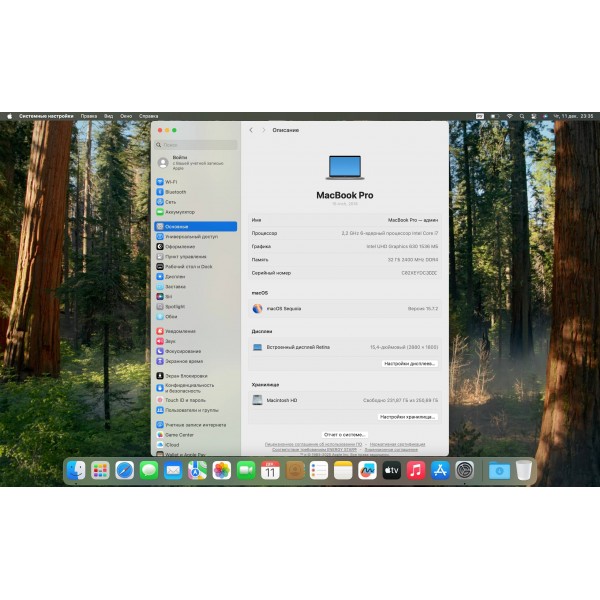Open the Вид (View) menu
This screenshot has width=600, height=600.
tap(108, 116)
